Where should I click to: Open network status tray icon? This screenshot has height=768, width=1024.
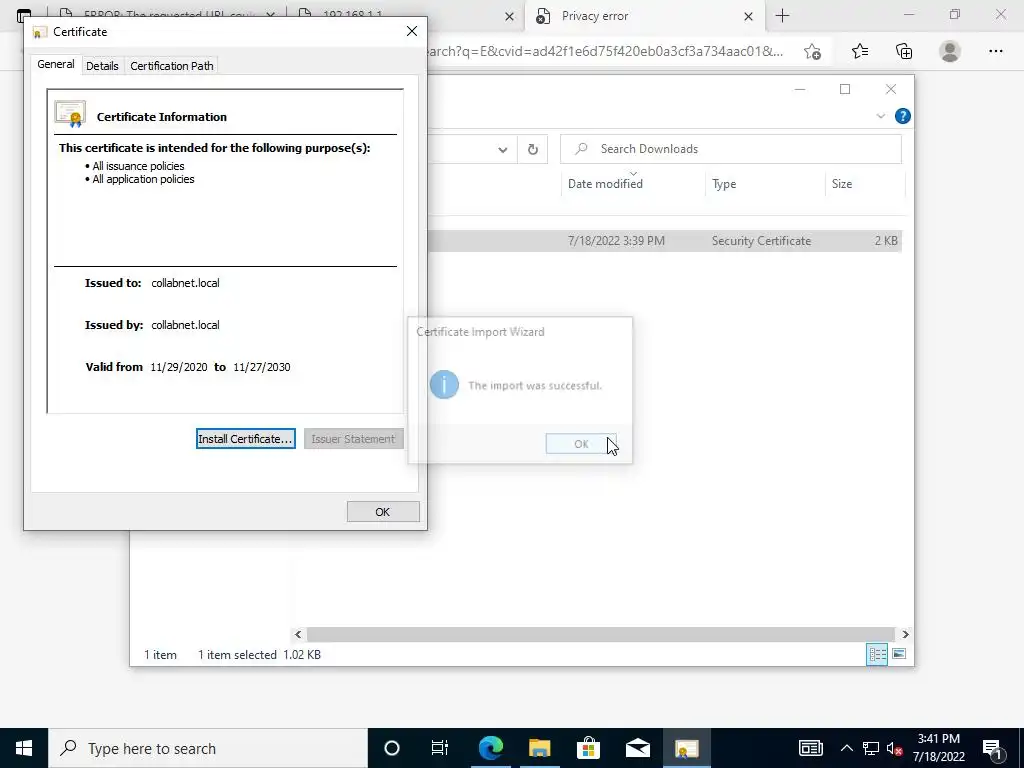point(871,748)
